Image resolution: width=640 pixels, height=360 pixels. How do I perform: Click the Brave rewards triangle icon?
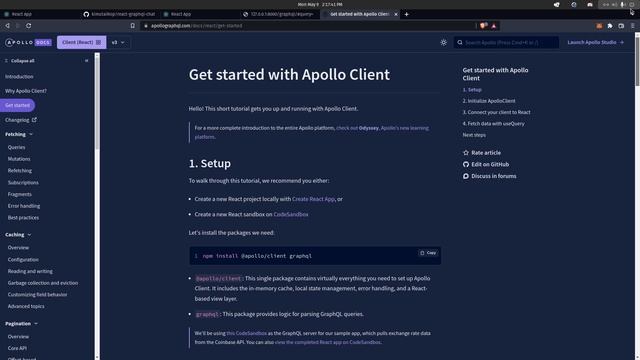click(494, 26)
